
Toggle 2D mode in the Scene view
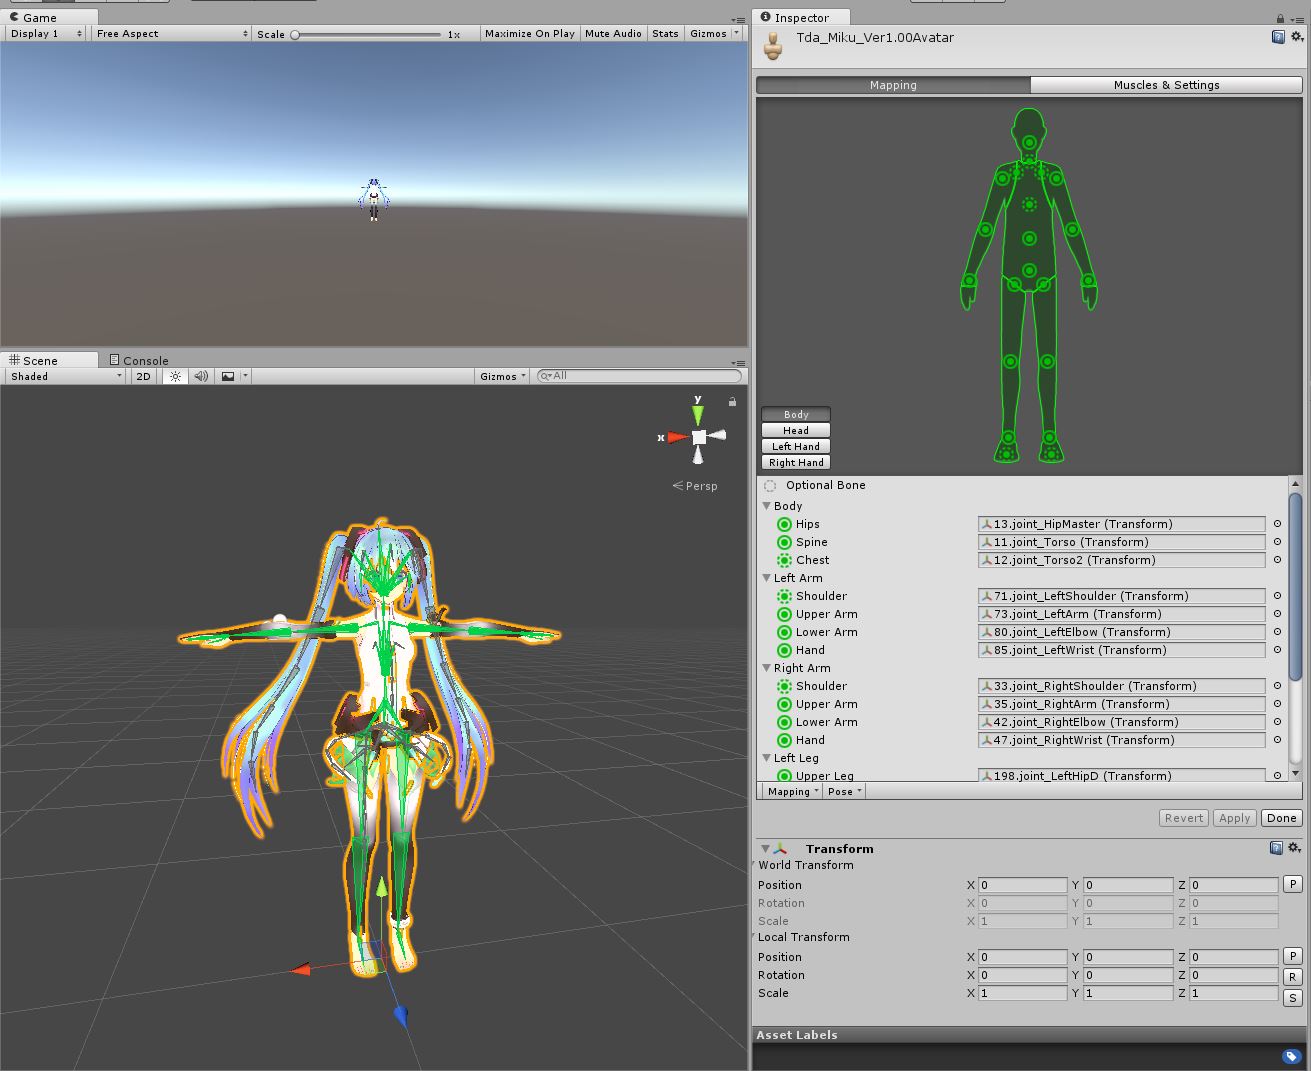point(142,376)
